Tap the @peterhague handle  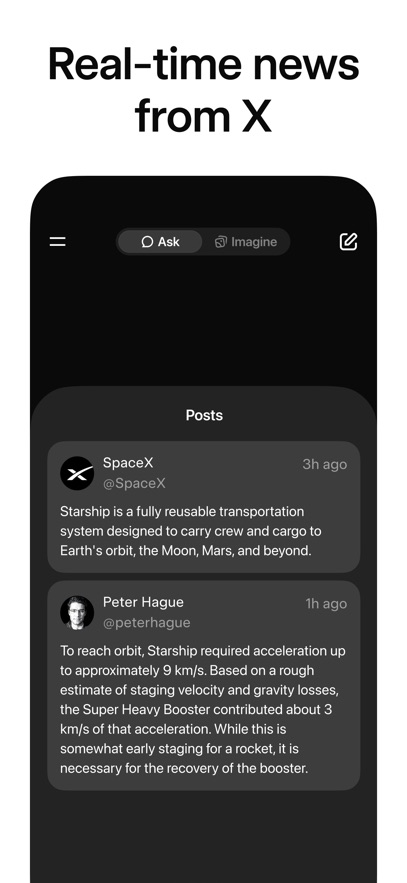pos(146,623)
